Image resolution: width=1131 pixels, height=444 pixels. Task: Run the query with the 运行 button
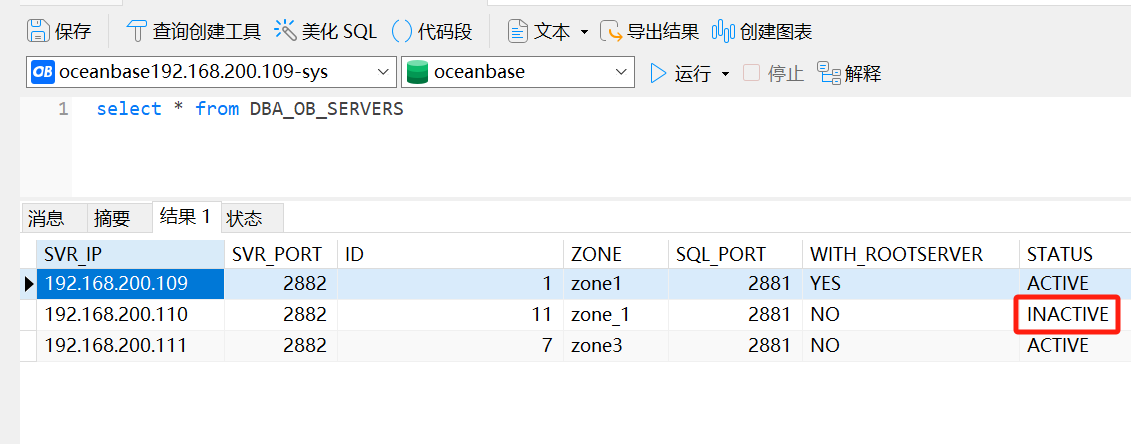pyautogui.click(x=680, y=73)
